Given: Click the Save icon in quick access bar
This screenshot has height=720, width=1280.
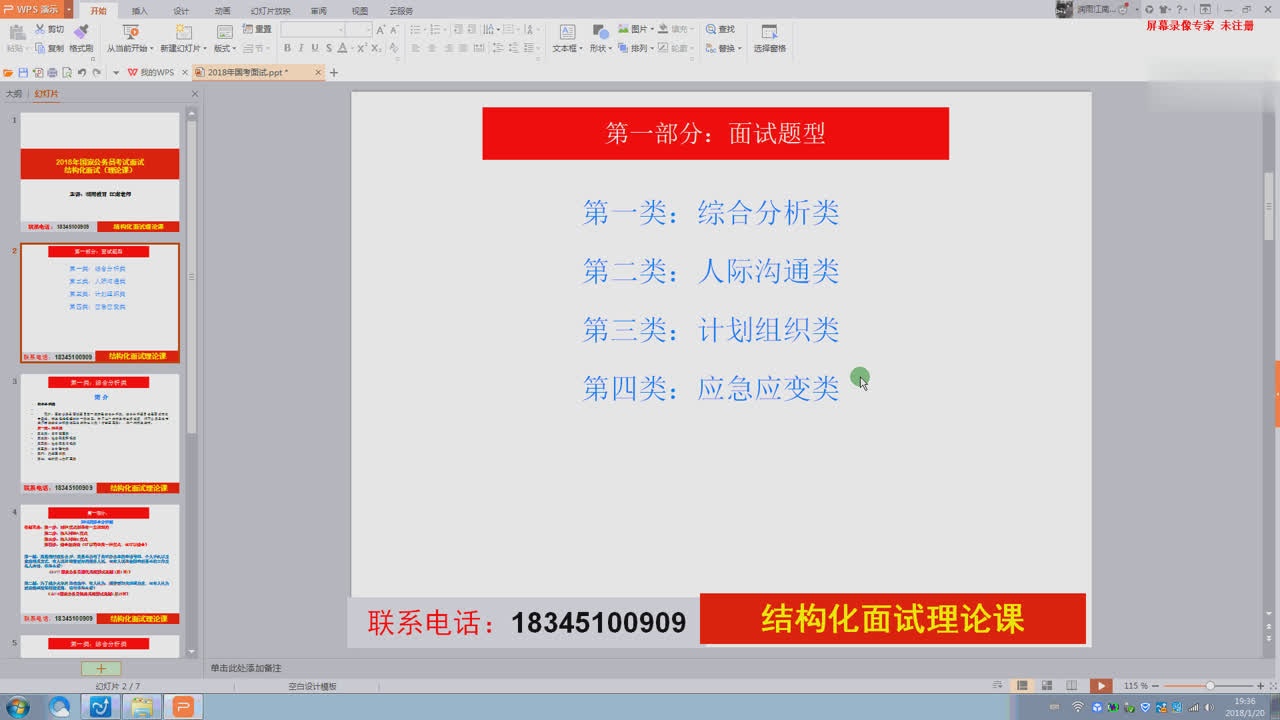Looking at the screenshot, I should pos(23,72).
